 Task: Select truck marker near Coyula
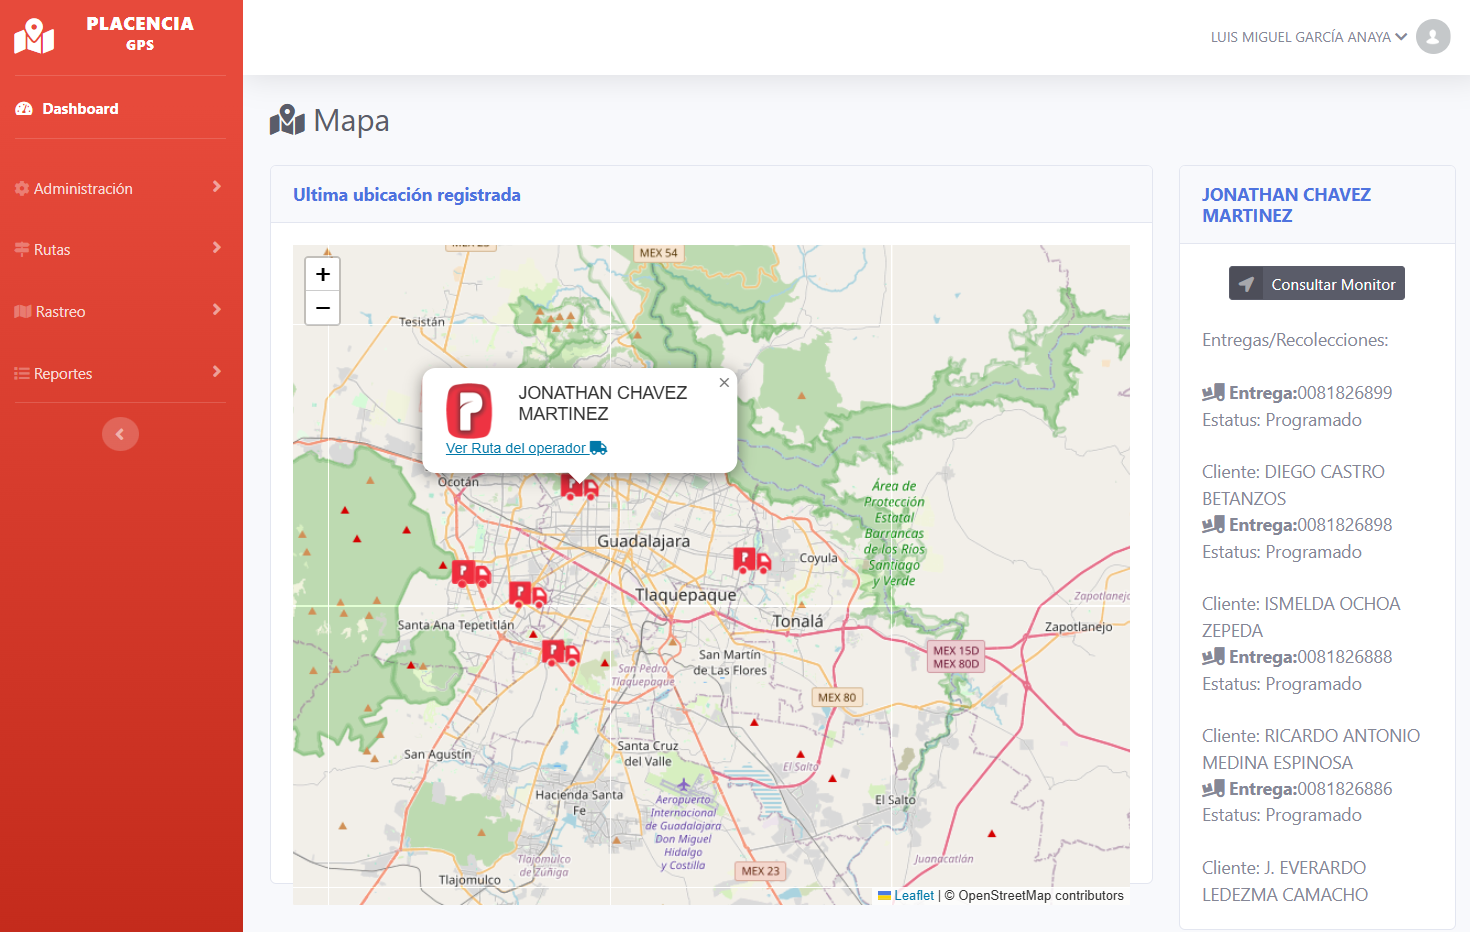pos(752,560)
